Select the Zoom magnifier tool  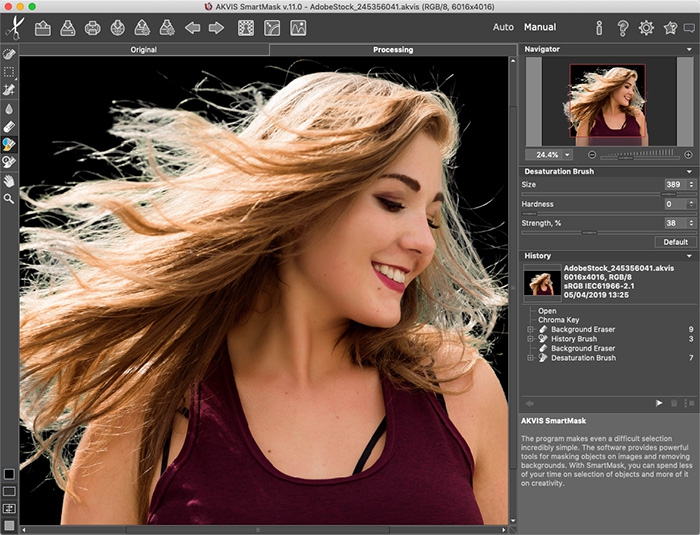9,199
